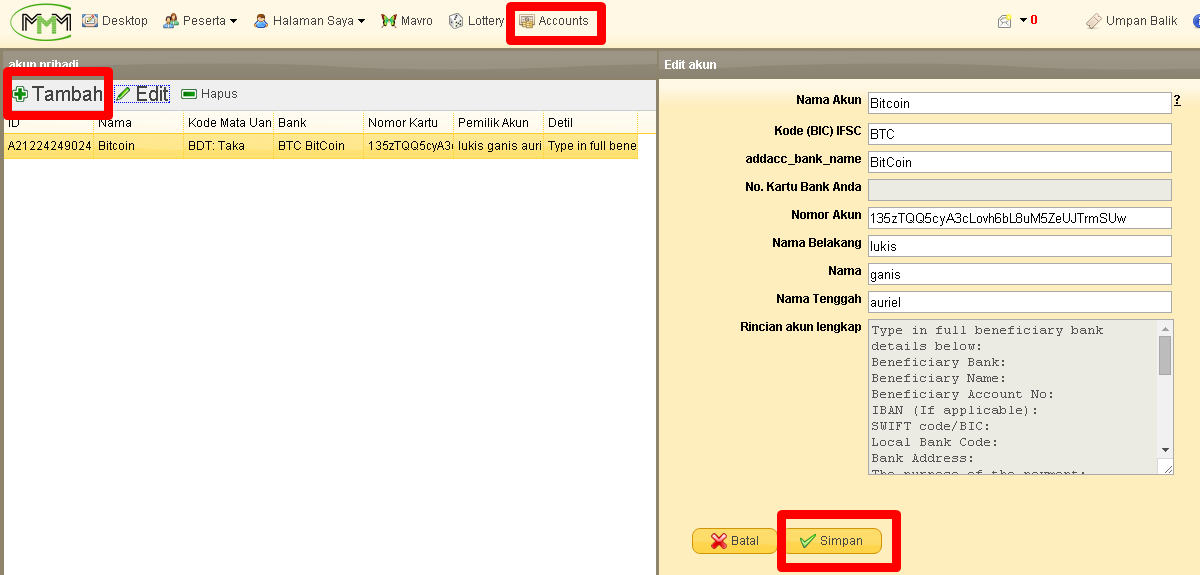Click the BDT: Taka cell
The width and height of the screenshot is (1200, 575).
point(229,146)
